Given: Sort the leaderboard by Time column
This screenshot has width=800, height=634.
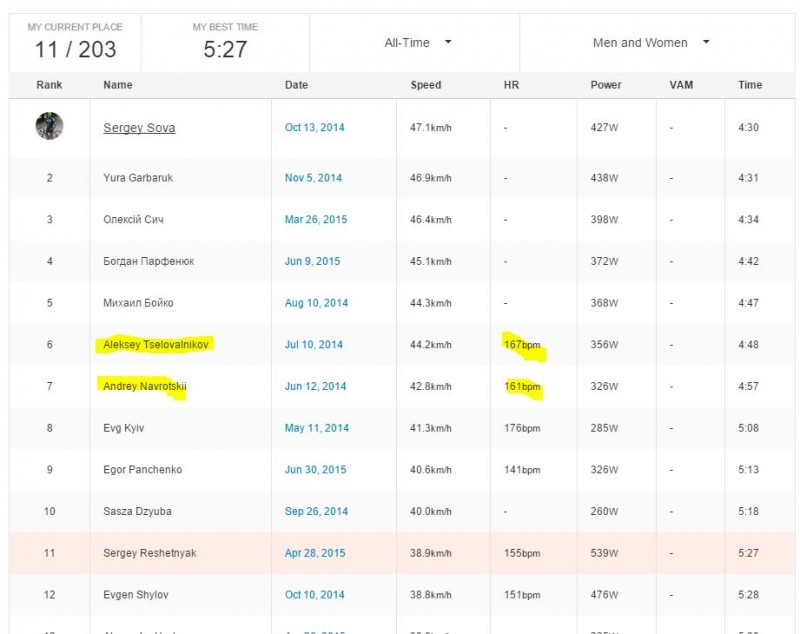Looking at the screenshot, I should tap(749, 85).
